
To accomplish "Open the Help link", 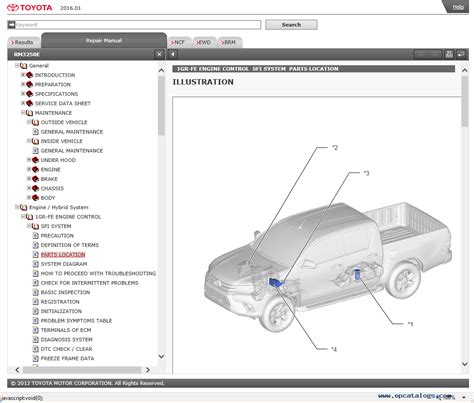I will click(458, 7).
